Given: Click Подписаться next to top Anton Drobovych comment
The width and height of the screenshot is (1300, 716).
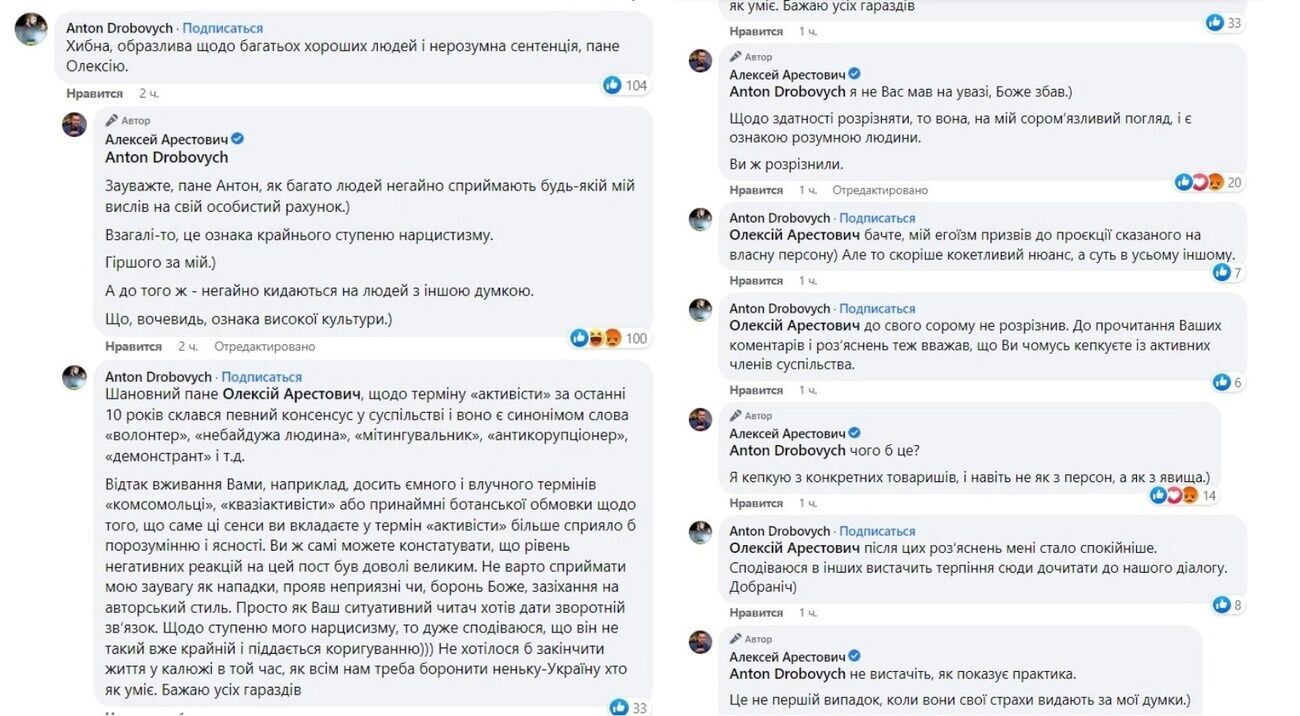Looking at the screenshot, I should (x=223, y=28).
